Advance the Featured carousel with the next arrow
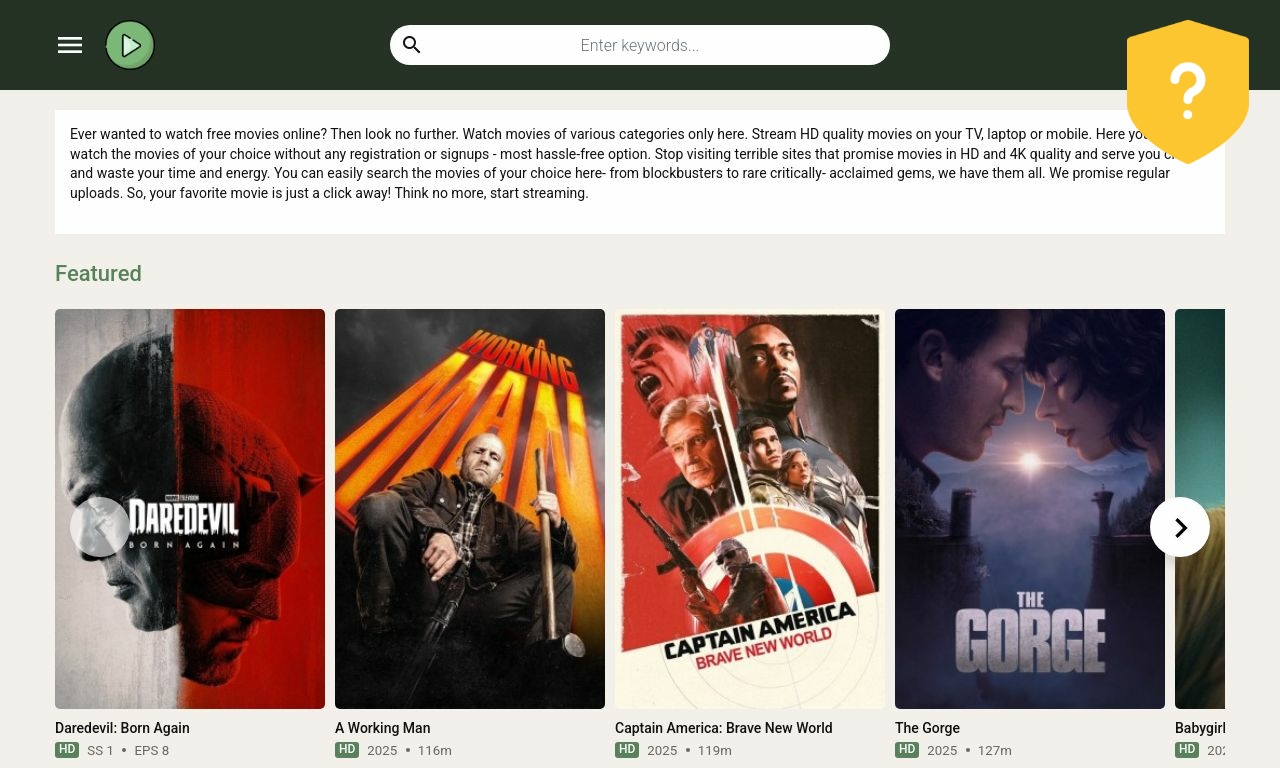 pyautogui.click(x=1180, y=527)
